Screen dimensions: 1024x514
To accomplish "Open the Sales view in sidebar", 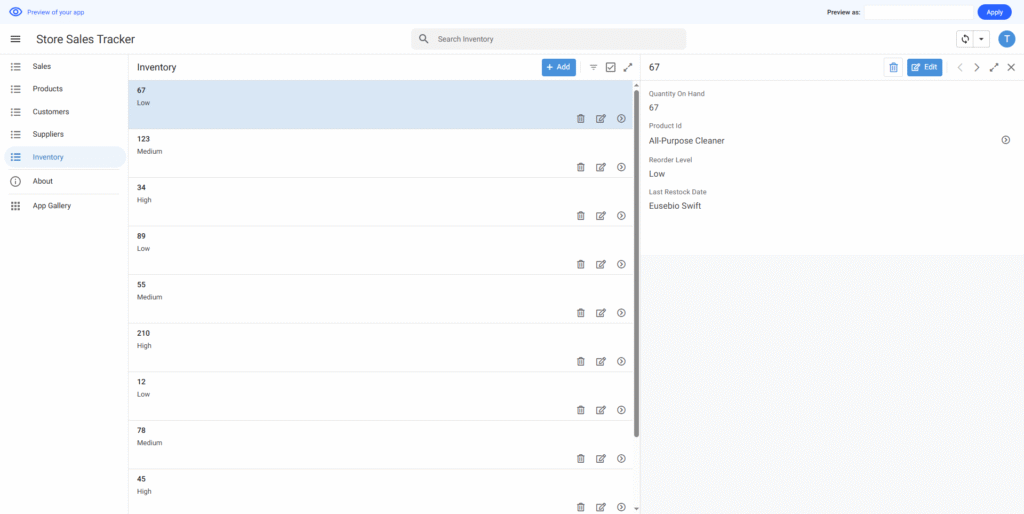I will point(42,66).
